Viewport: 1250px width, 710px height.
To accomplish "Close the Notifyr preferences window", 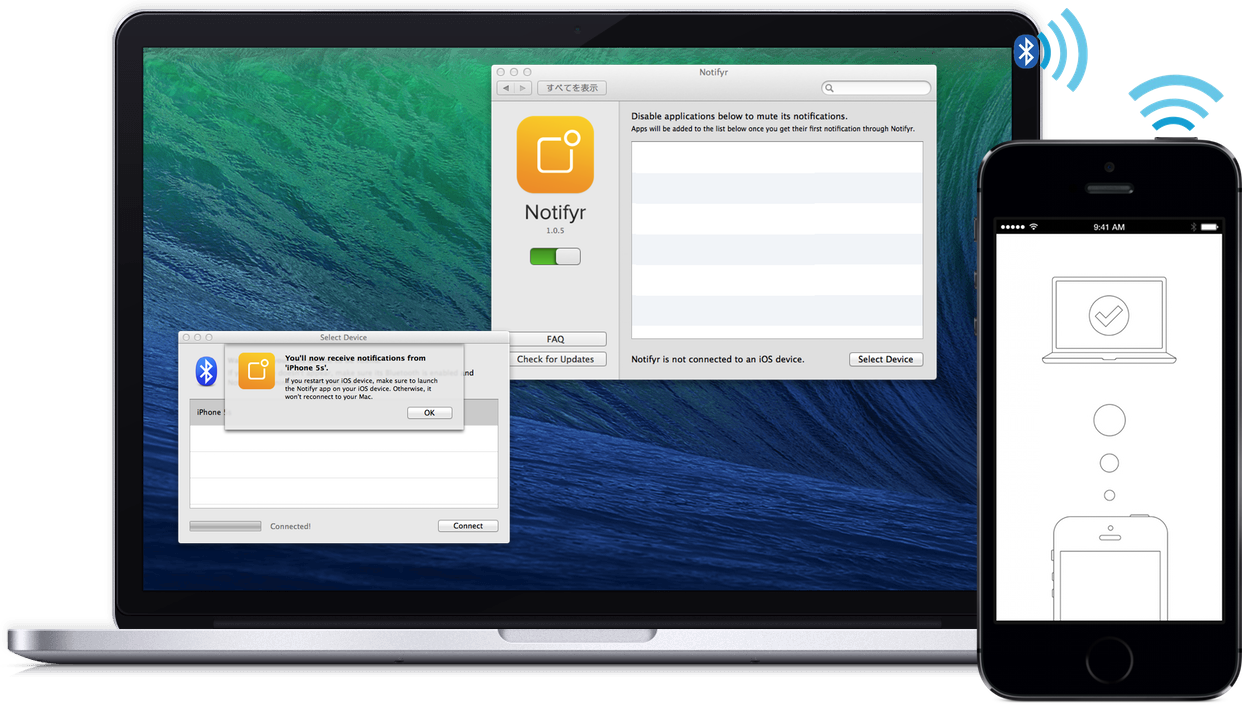I will click(x=502, y=72).
